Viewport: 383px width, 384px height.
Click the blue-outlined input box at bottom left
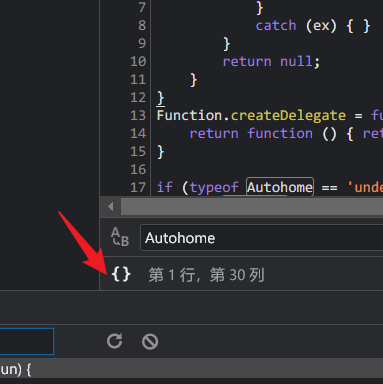[x=27, y=342]
